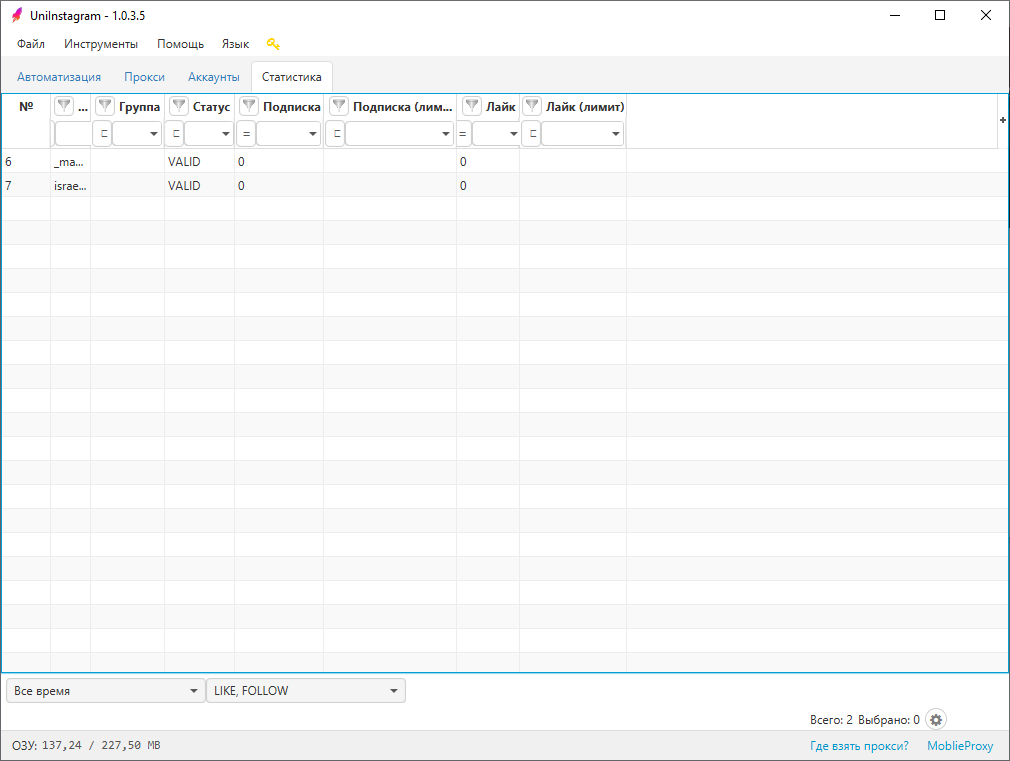Screen dimensions: 1010x761
Task: Click the filter funnel for Лайк (лимит) column
Action: (x=532, y=106)
